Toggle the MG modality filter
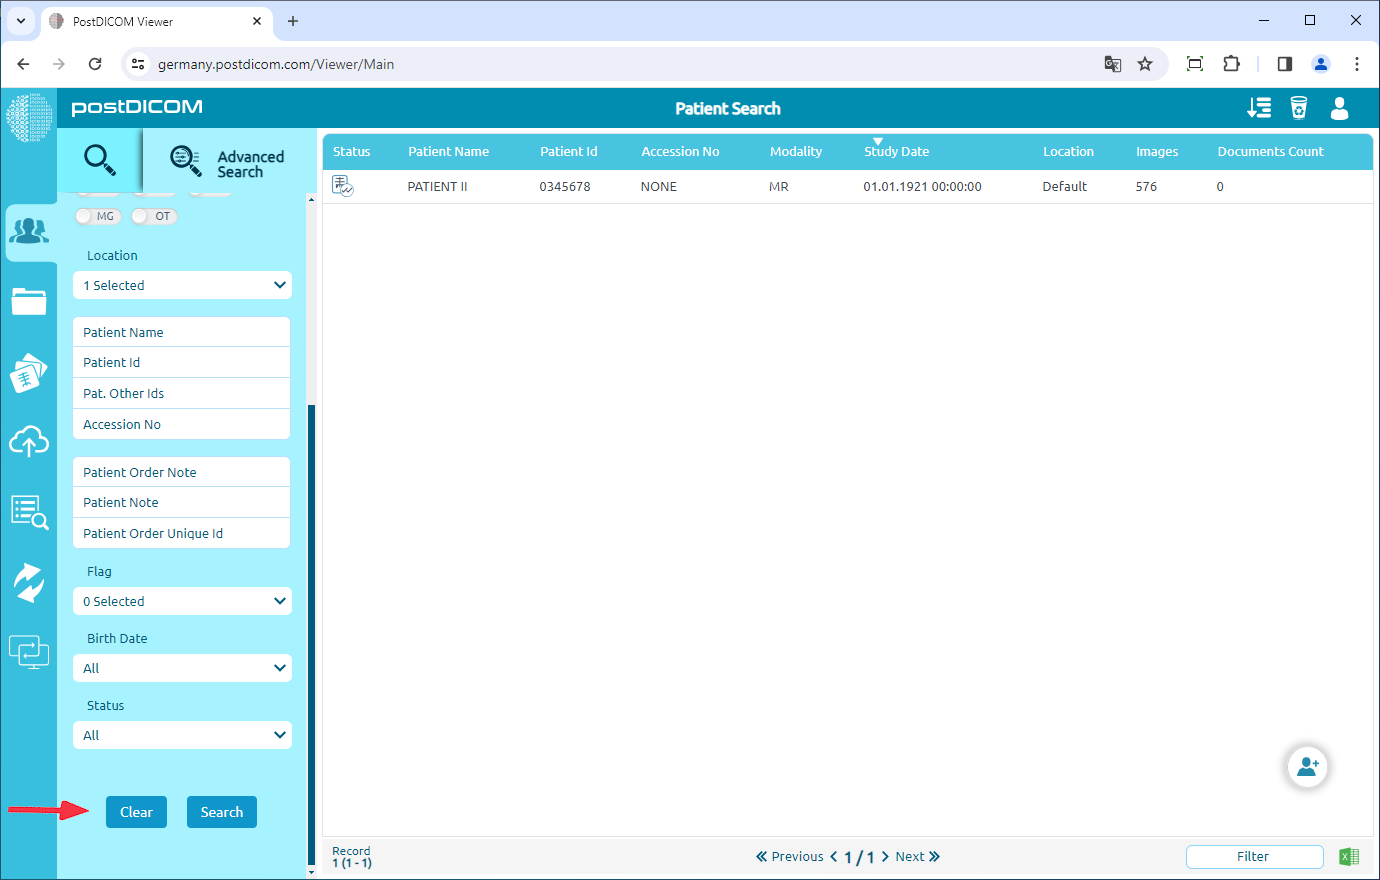The image size is (1380, 880). [97, 216]
